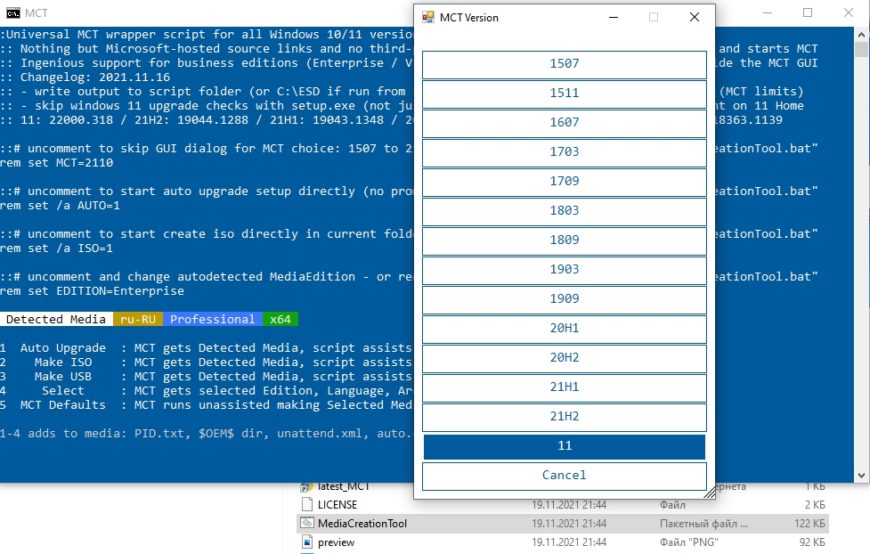Image resolution: width=870 pixels, height=554 pixels.
Task: Click the console scrollbar down arrow
Action: (861, 474)
